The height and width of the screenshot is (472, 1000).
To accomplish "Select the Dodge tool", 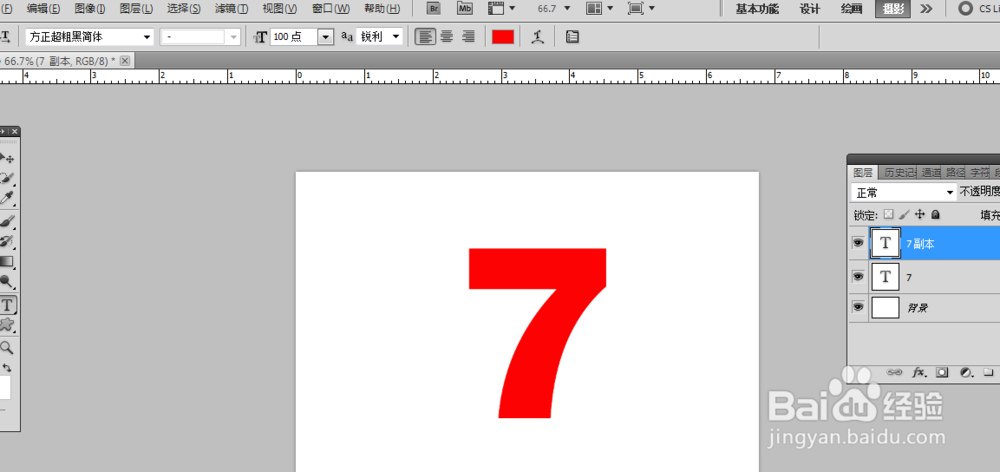I will pyautogui.click(x=7, y=282).
